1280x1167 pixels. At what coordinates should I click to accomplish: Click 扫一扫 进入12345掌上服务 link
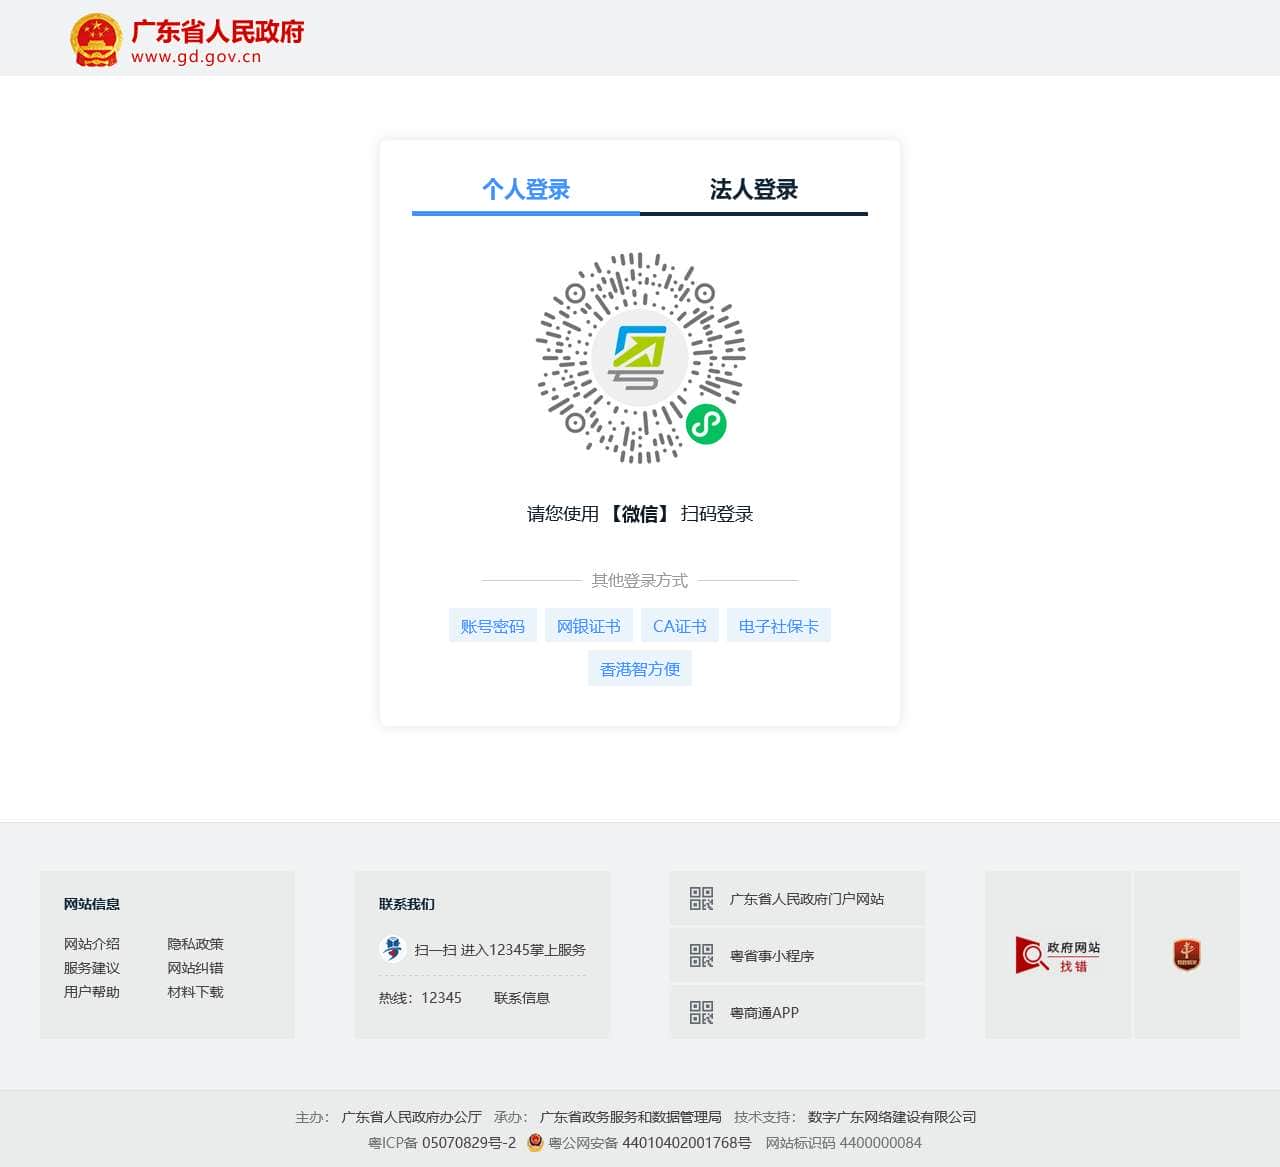tap(500, 950)
